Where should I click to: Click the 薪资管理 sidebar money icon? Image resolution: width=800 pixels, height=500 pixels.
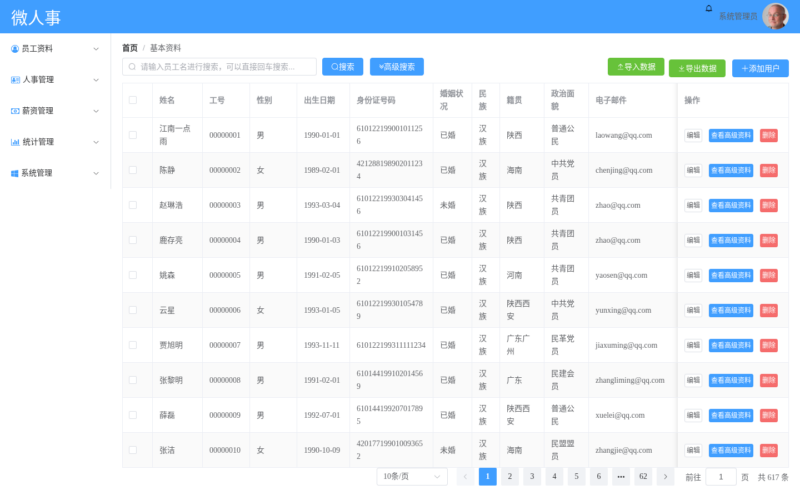coord(15,111)
